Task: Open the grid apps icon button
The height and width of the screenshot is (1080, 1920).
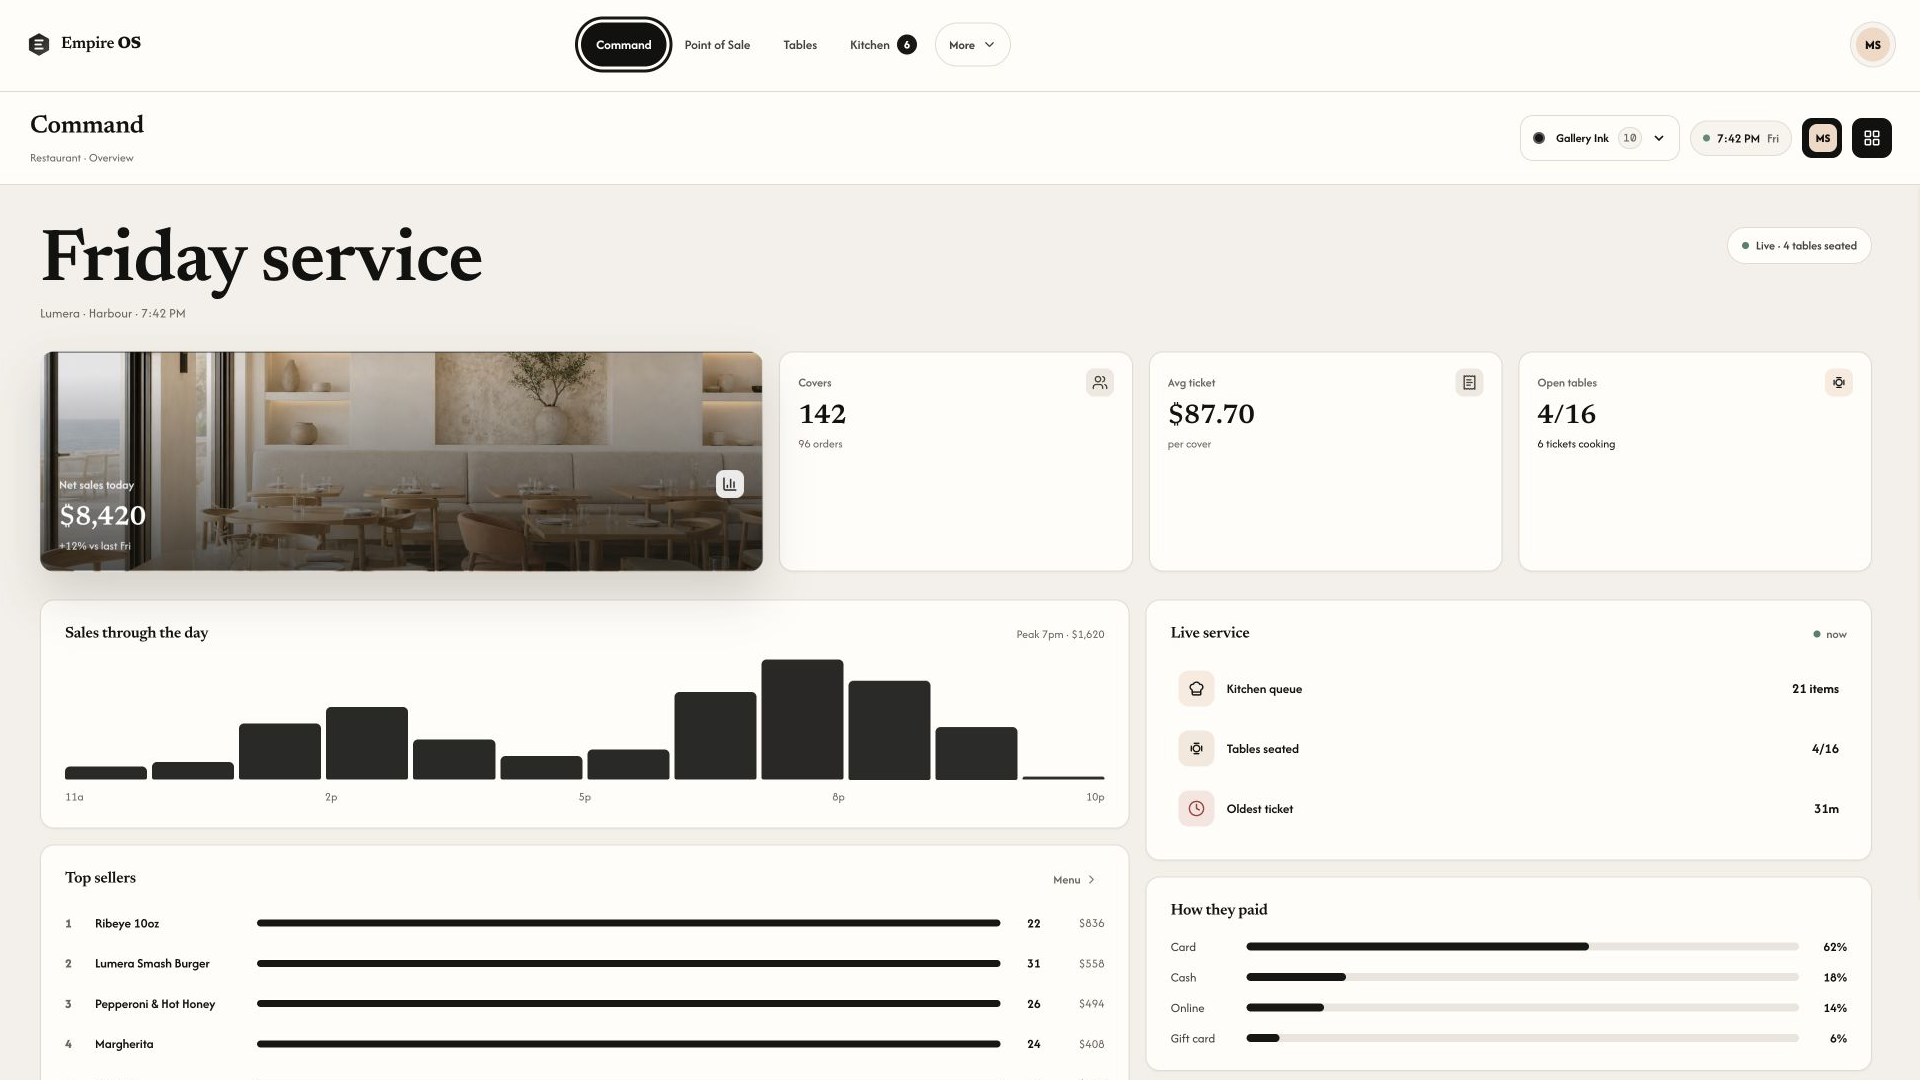Action: click(1871, 138)
